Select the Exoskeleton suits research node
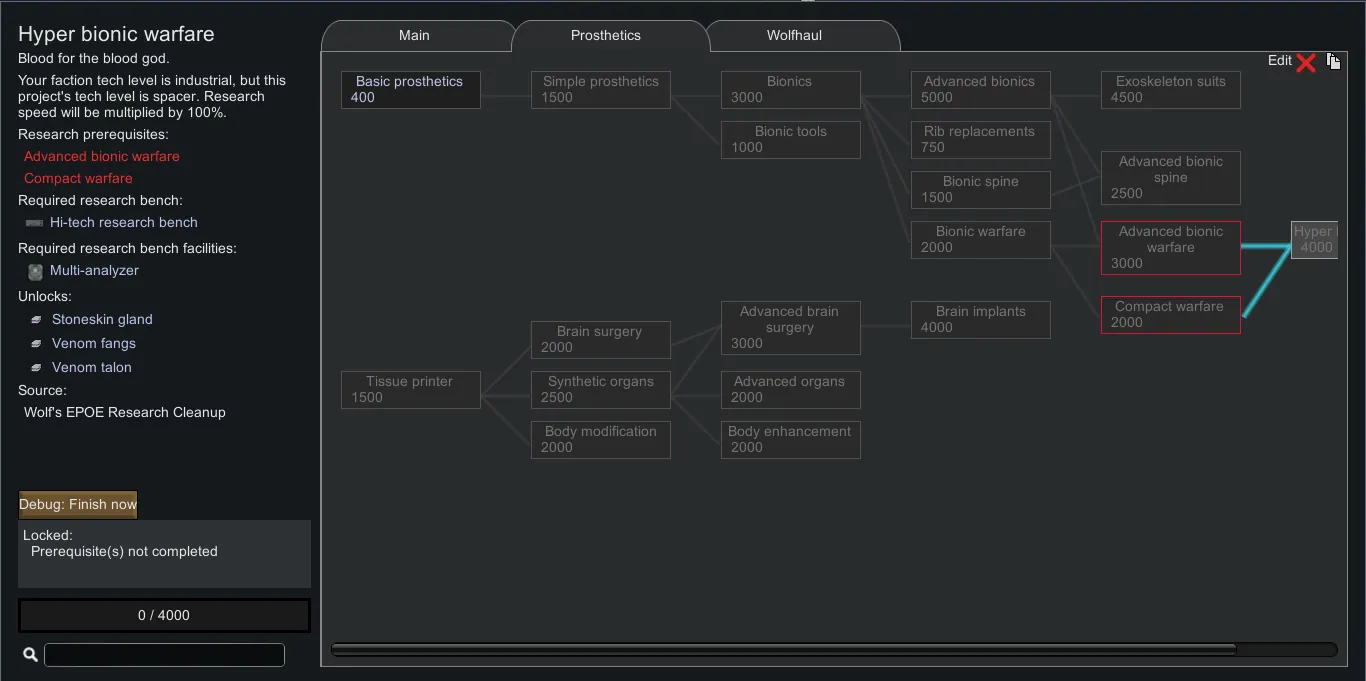 click(x=1170, y=90)
